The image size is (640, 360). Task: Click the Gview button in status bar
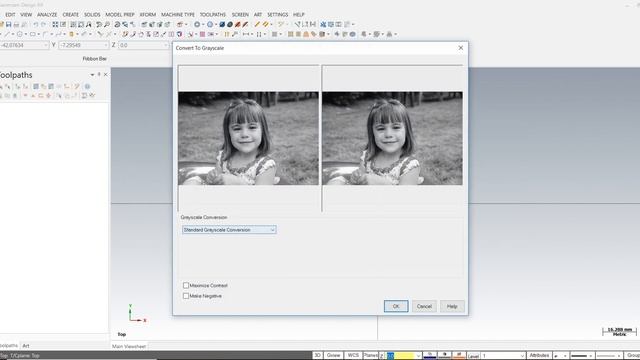click(333, 355)
